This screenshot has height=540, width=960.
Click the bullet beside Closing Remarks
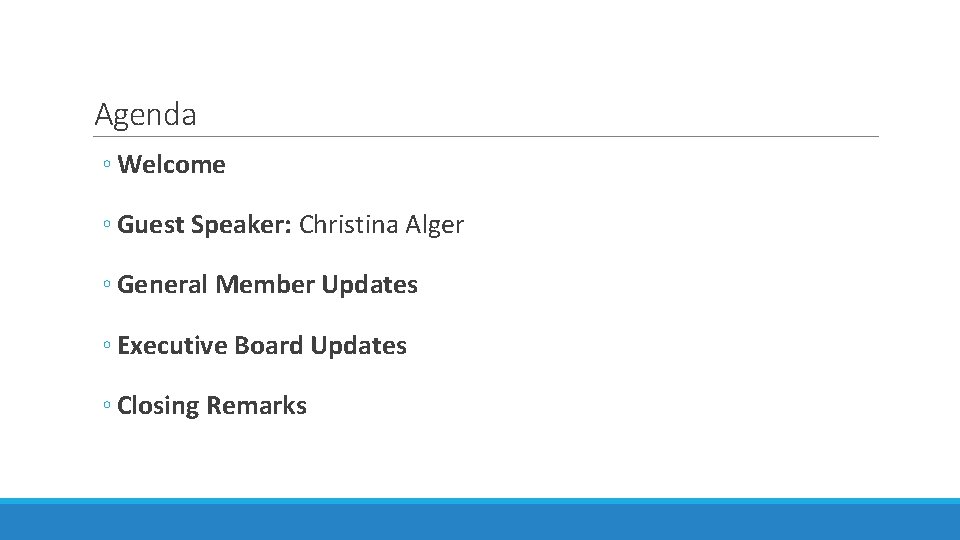pos(107,405)
